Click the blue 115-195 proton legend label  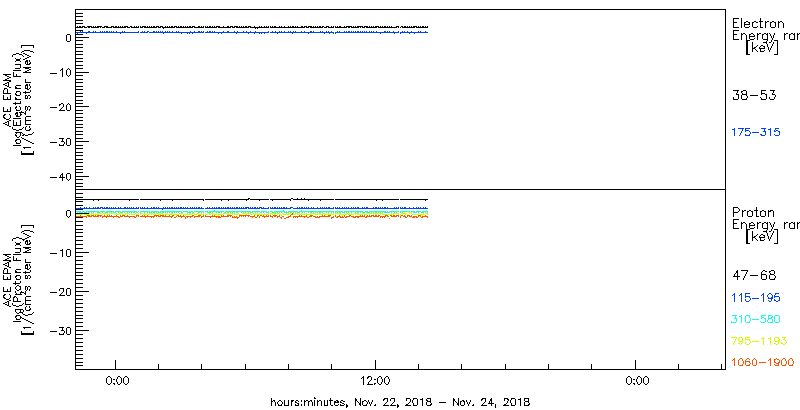756,298
